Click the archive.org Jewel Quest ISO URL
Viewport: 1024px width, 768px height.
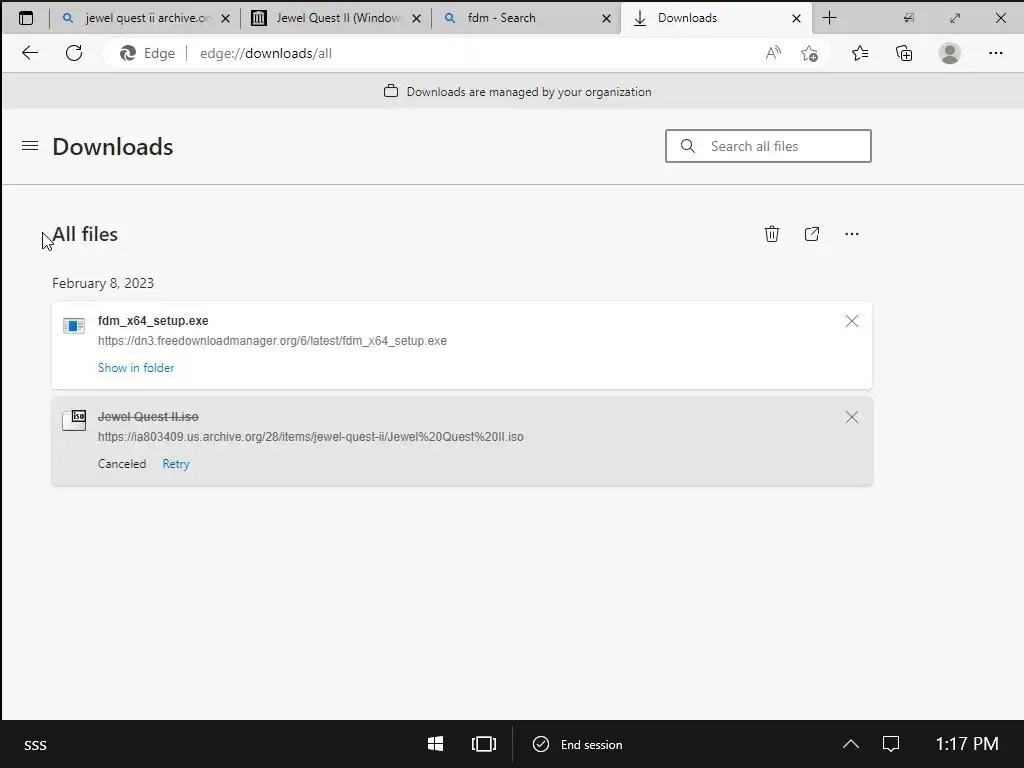tap(310, 437)
